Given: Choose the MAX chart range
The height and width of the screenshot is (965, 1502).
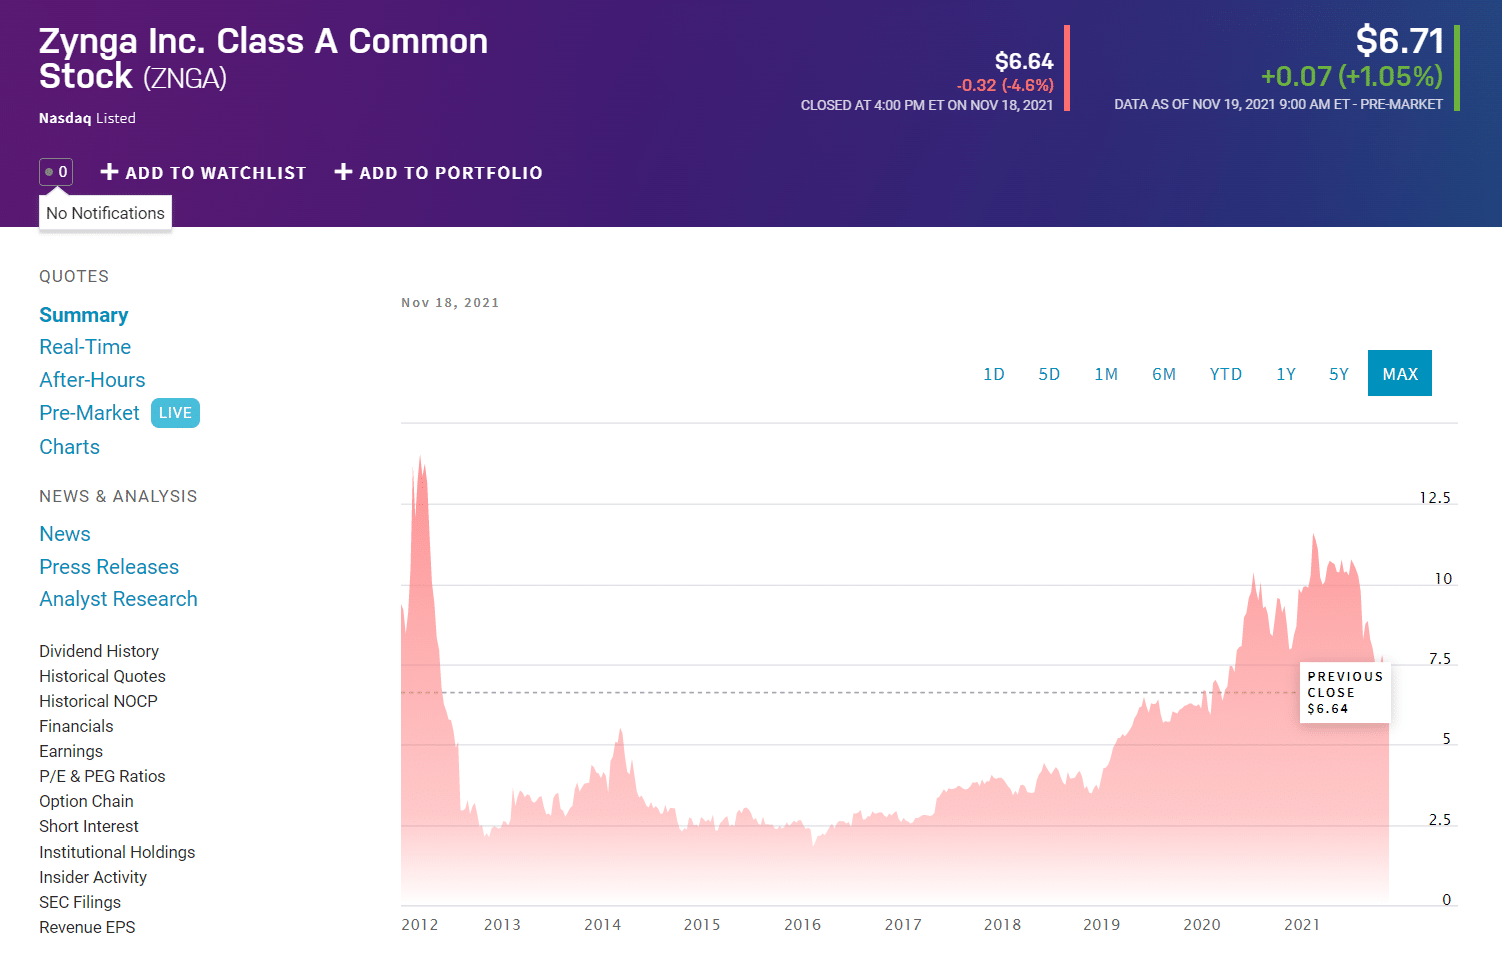Looking at the screenshot, I should coord(1400,373).
